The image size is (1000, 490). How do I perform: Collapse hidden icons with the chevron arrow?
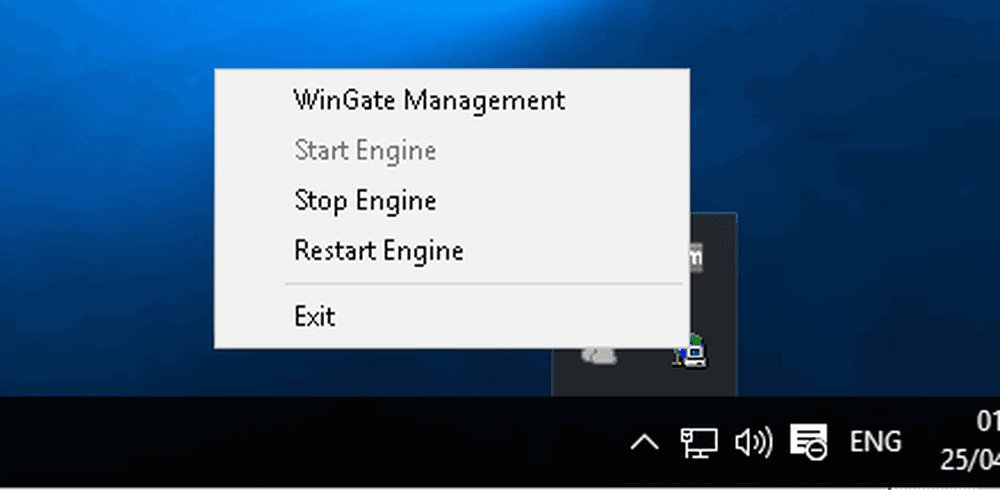(644, 442)
